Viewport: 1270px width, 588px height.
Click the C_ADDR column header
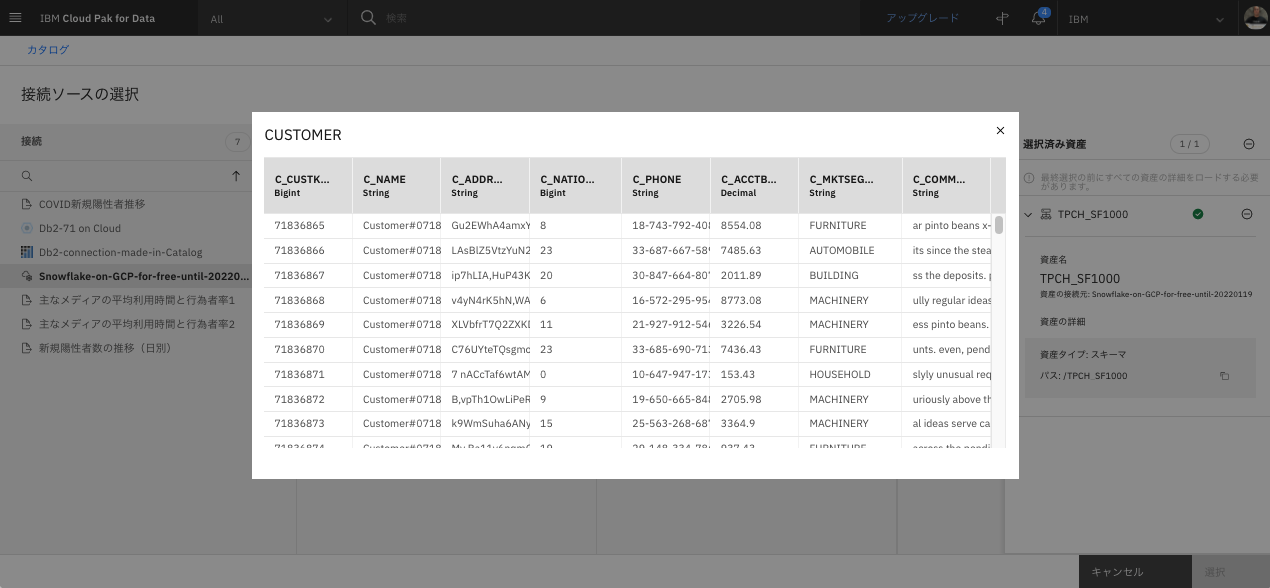tap(485, 186)
